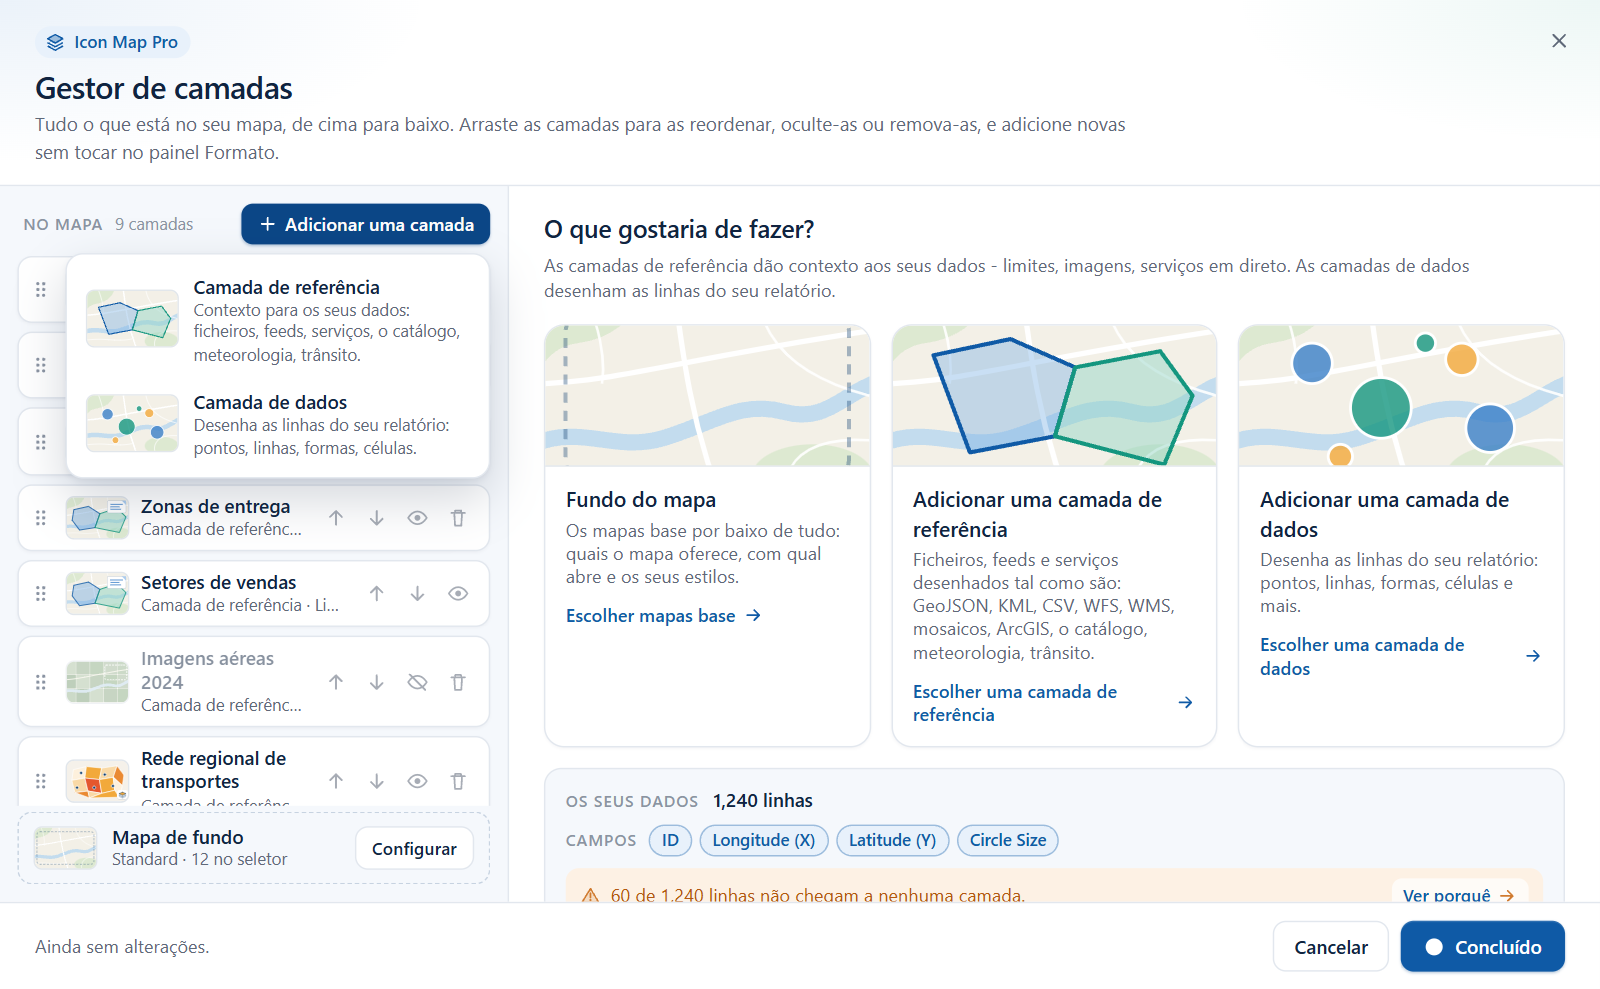Choose Camada de dados from the menu

[277, 424]
